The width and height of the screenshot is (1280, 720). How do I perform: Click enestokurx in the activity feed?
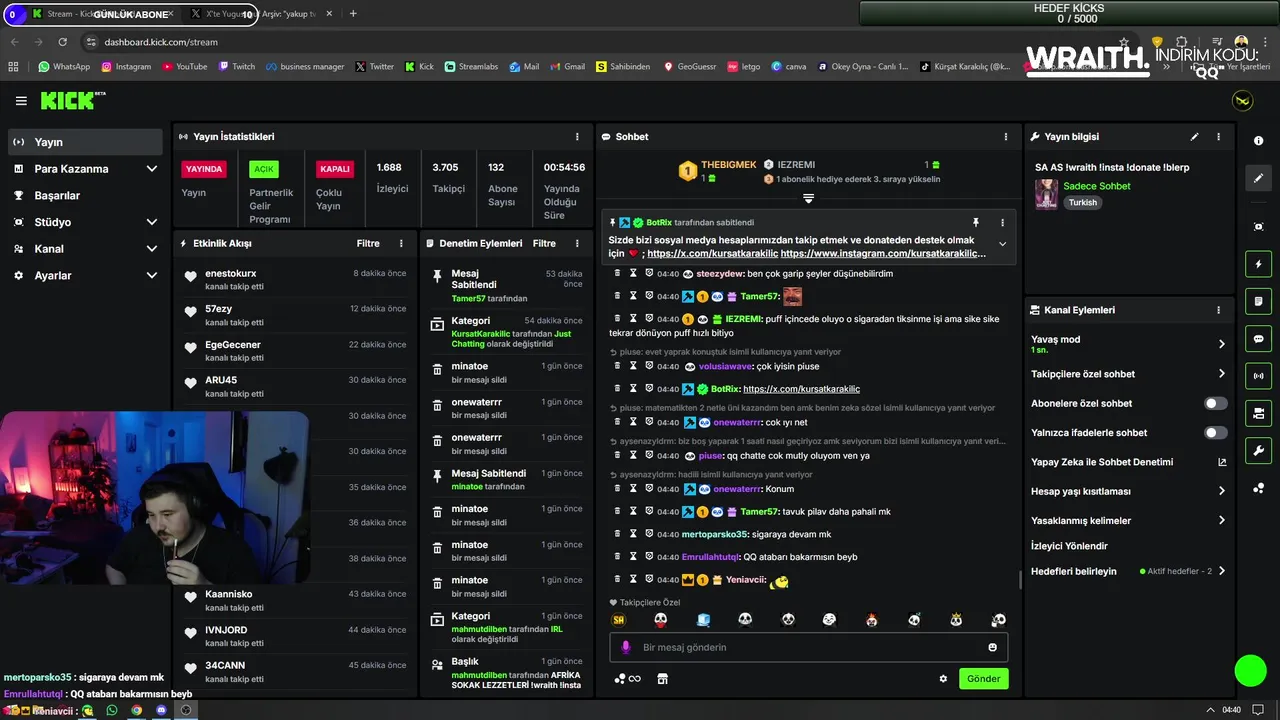(x=231, y=273)
